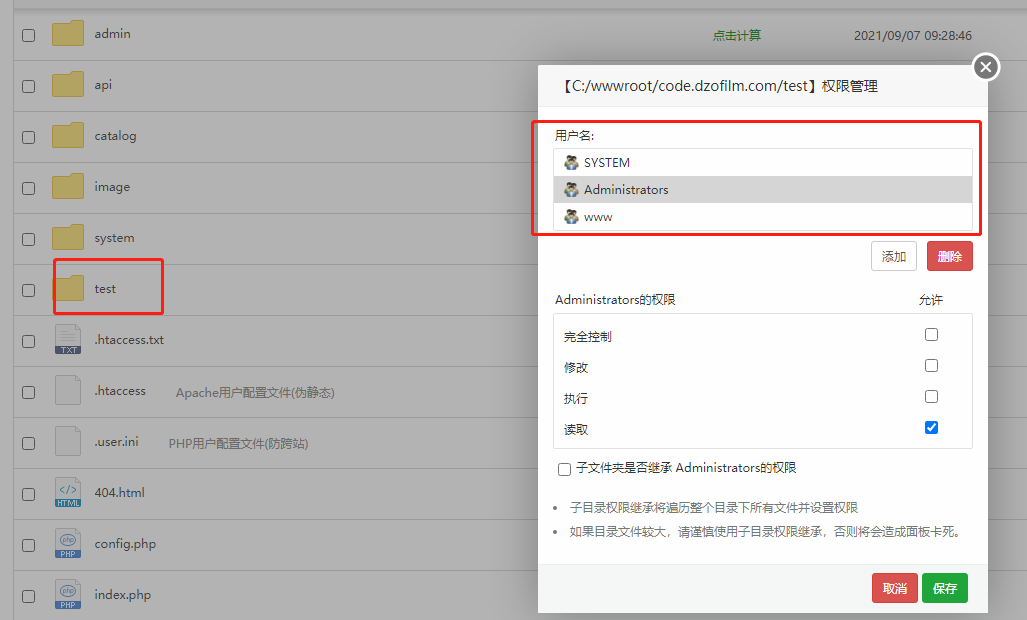
Task: Click the index.php PHP file icon
Action: tap(68, 595)
